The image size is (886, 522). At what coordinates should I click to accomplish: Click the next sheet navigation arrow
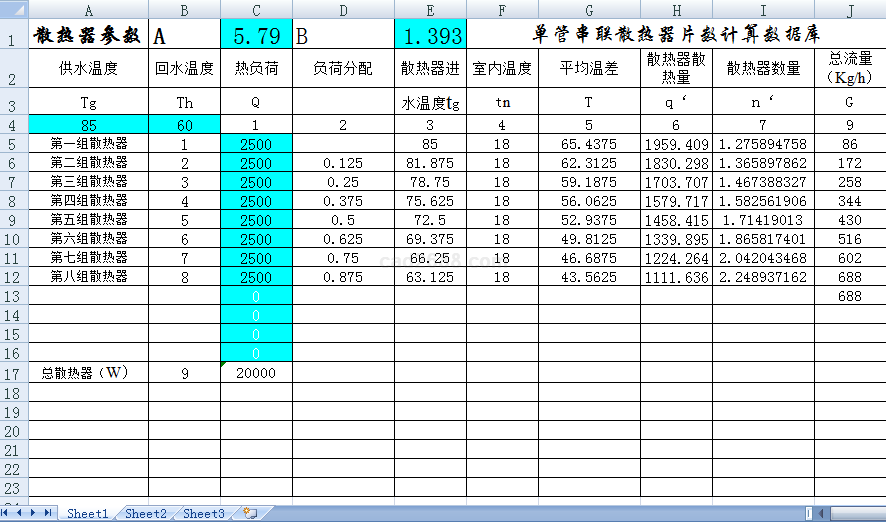pyautogui.click(x=35, y=513)
